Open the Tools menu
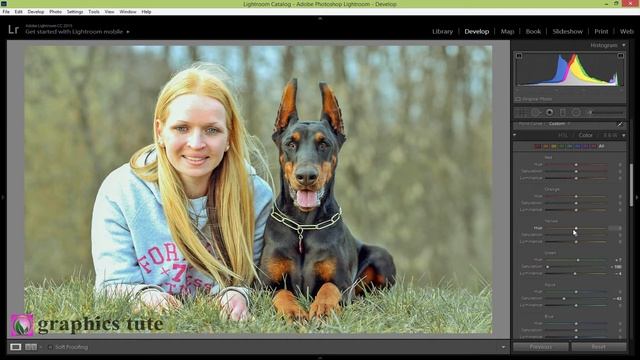Image resolution: width=640 pixels, height=360 pixels. [94, 12]
